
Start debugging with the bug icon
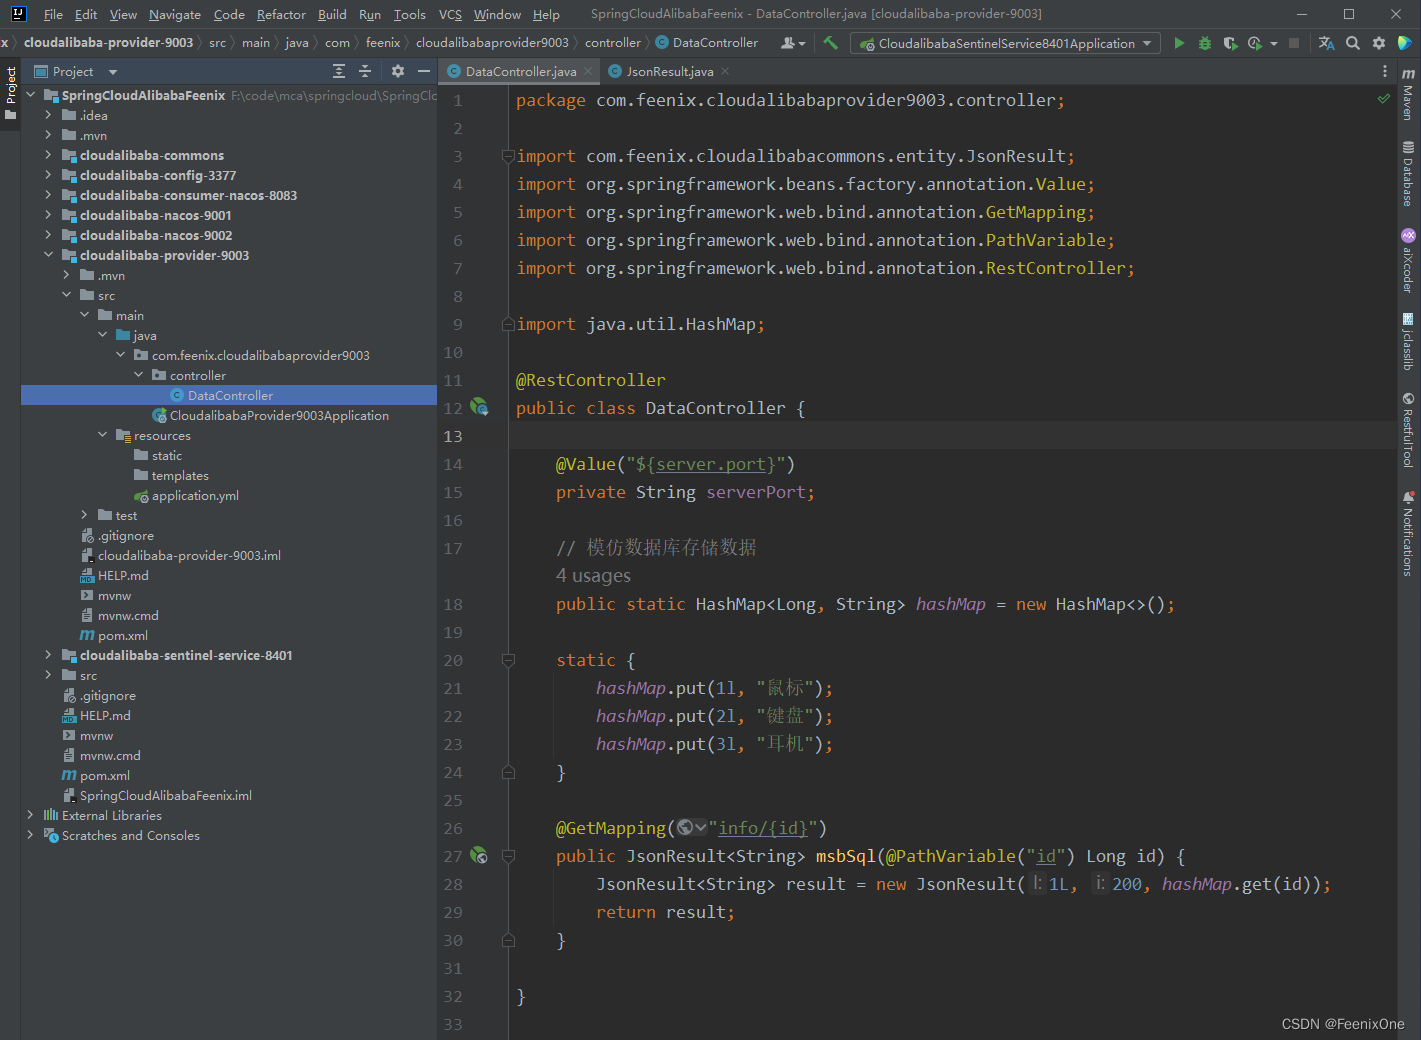(1204, 43)
